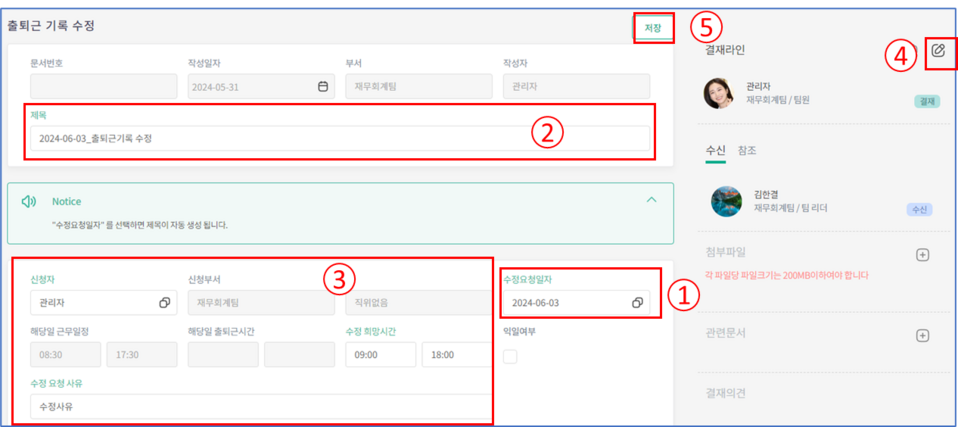Click the 저장 save button

pos(653,28)
